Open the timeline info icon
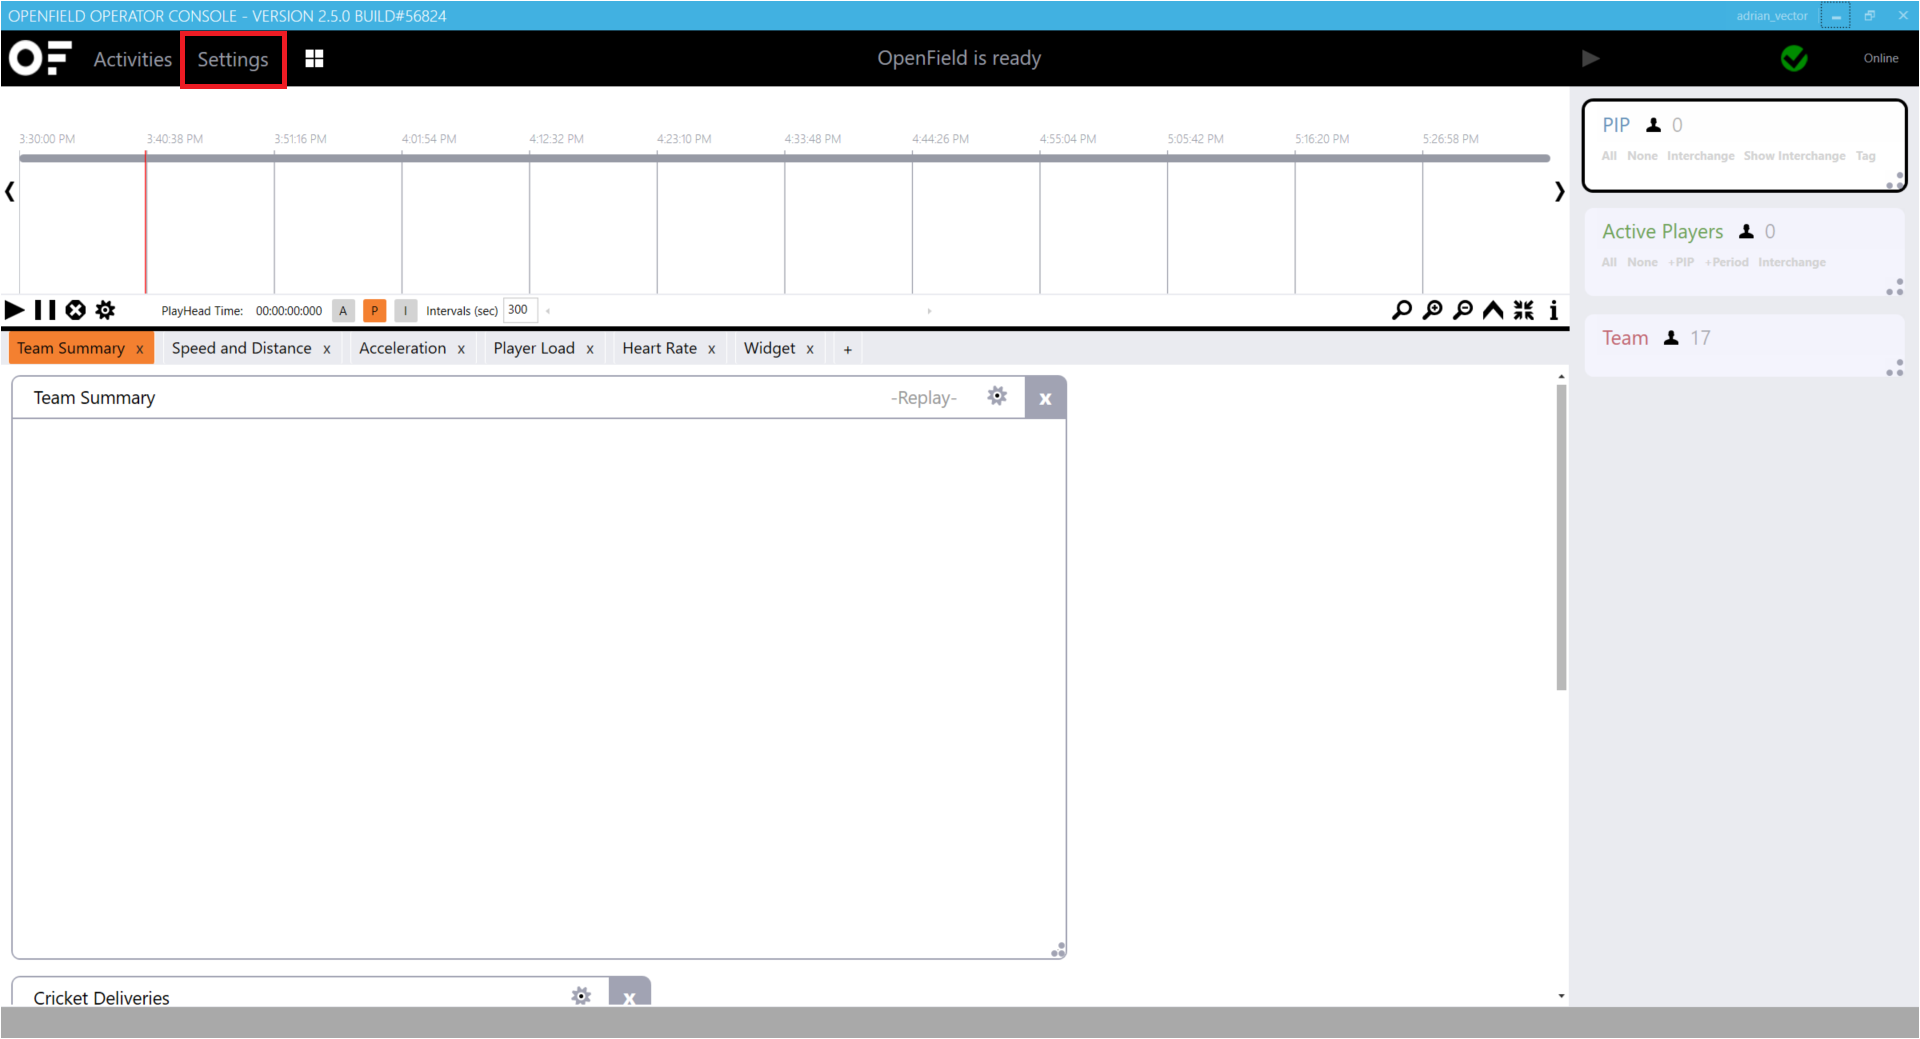The image size is (1920, 1039). (x=1553, y=310)
